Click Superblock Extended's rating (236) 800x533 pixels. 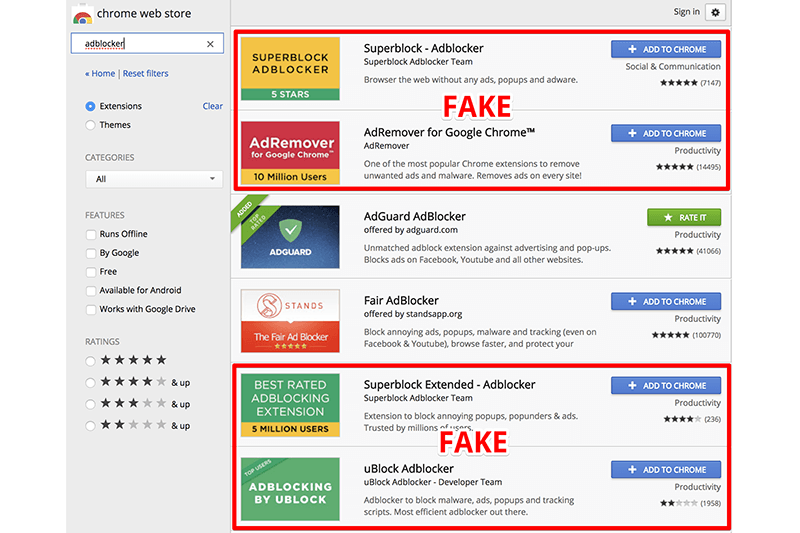pos(692,419)
